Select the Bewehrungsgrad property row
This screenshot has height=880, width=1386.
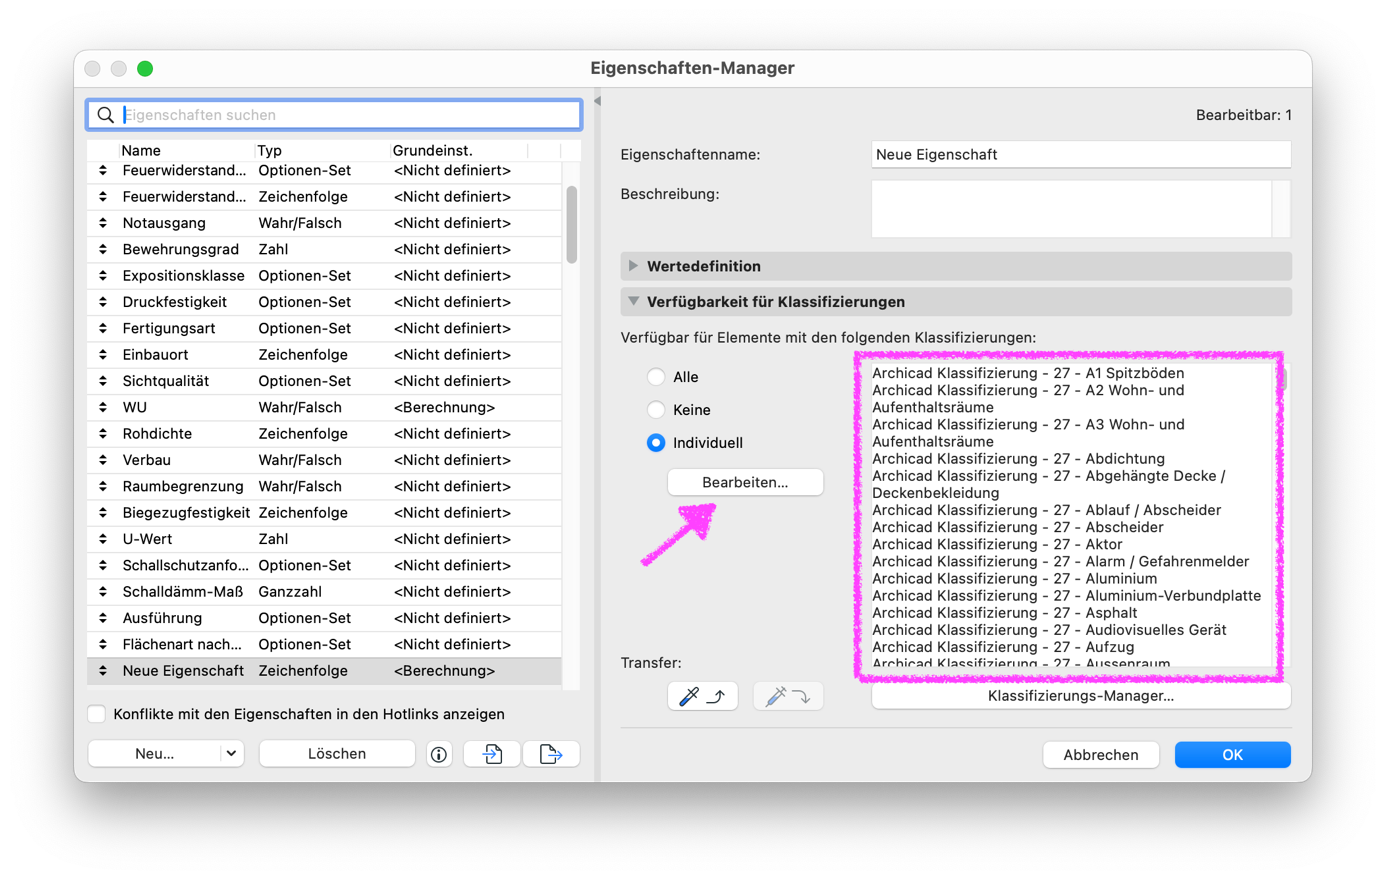click(x=324, y=249)
